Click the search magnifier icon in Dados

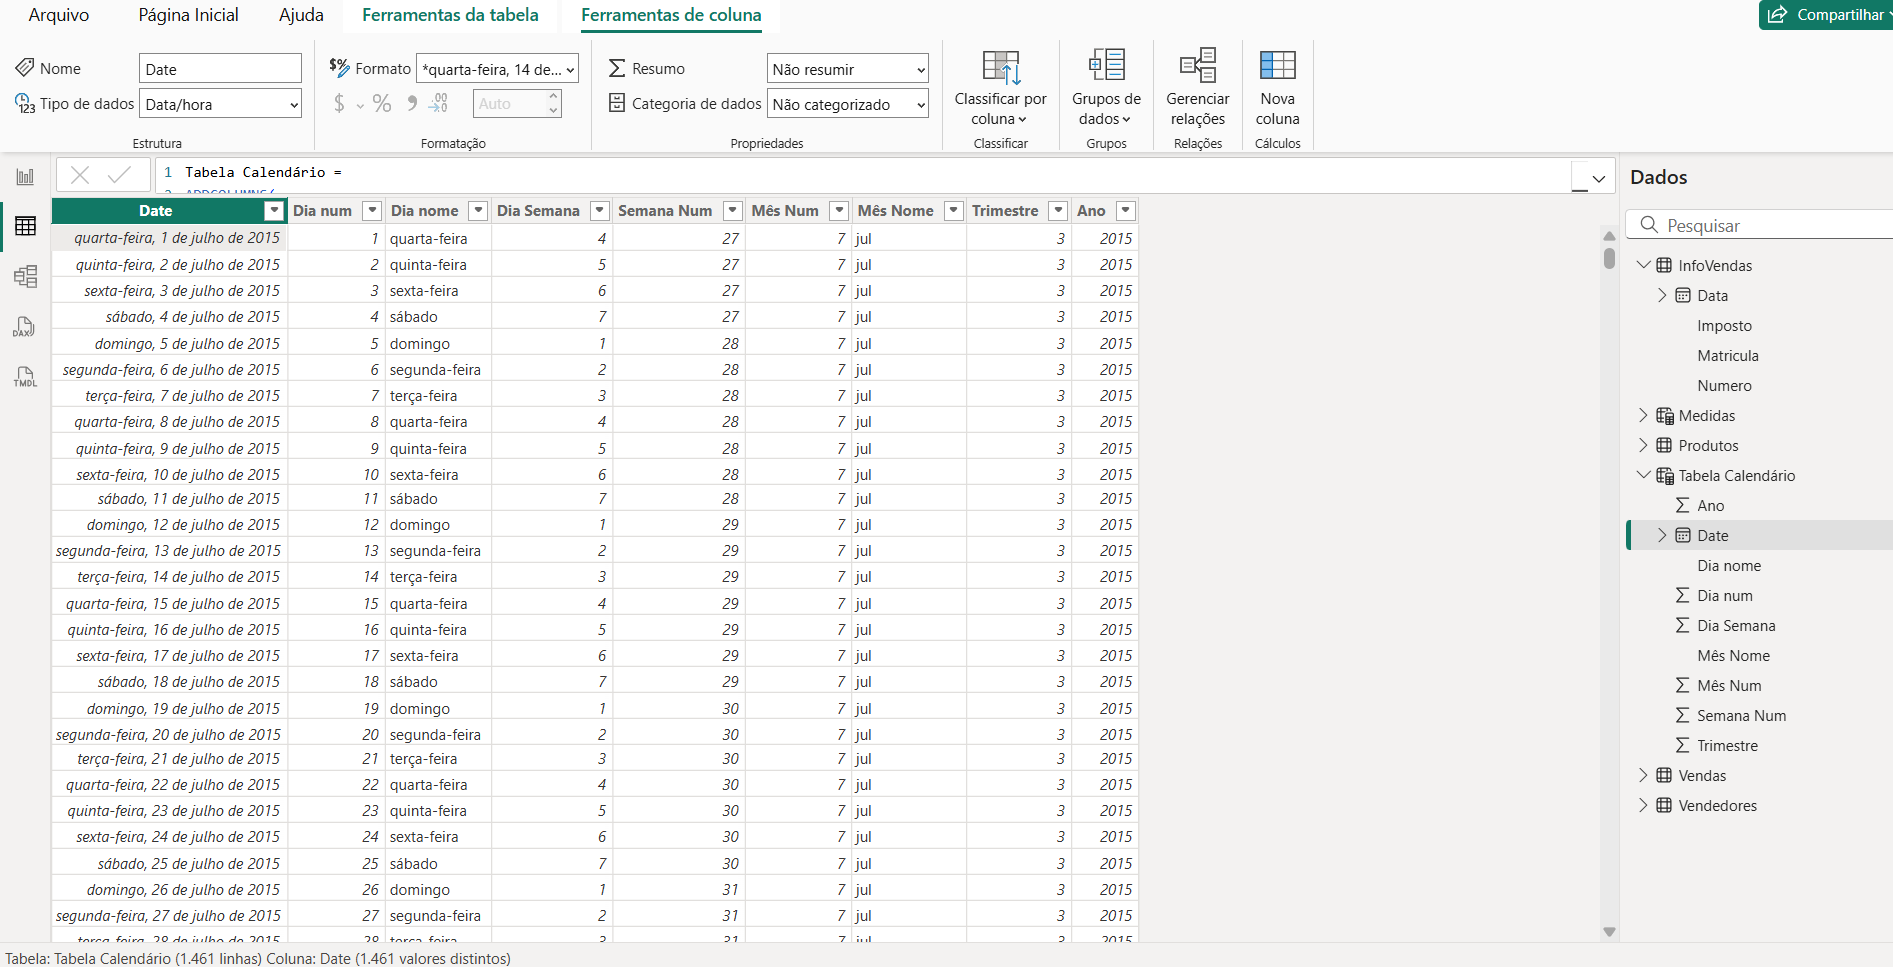coord(1650,225)
